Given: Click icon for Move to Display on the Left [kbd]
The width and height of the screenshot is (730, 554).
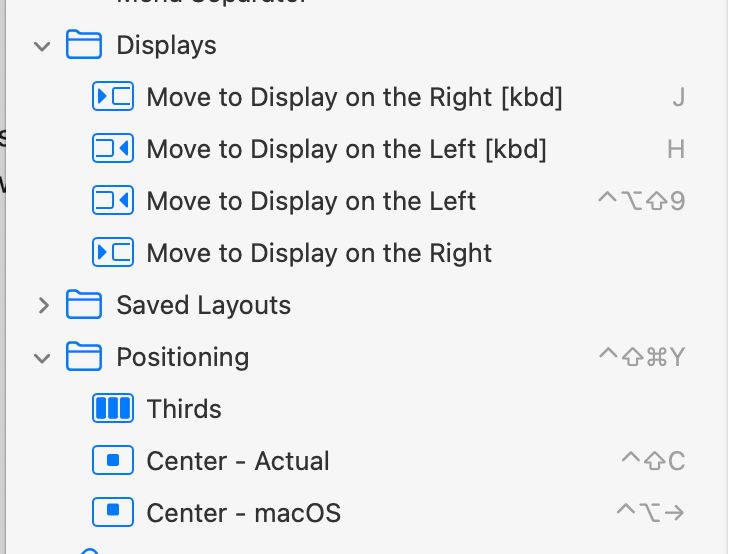Looking at the screenshot, I should (x=113, y=149).
